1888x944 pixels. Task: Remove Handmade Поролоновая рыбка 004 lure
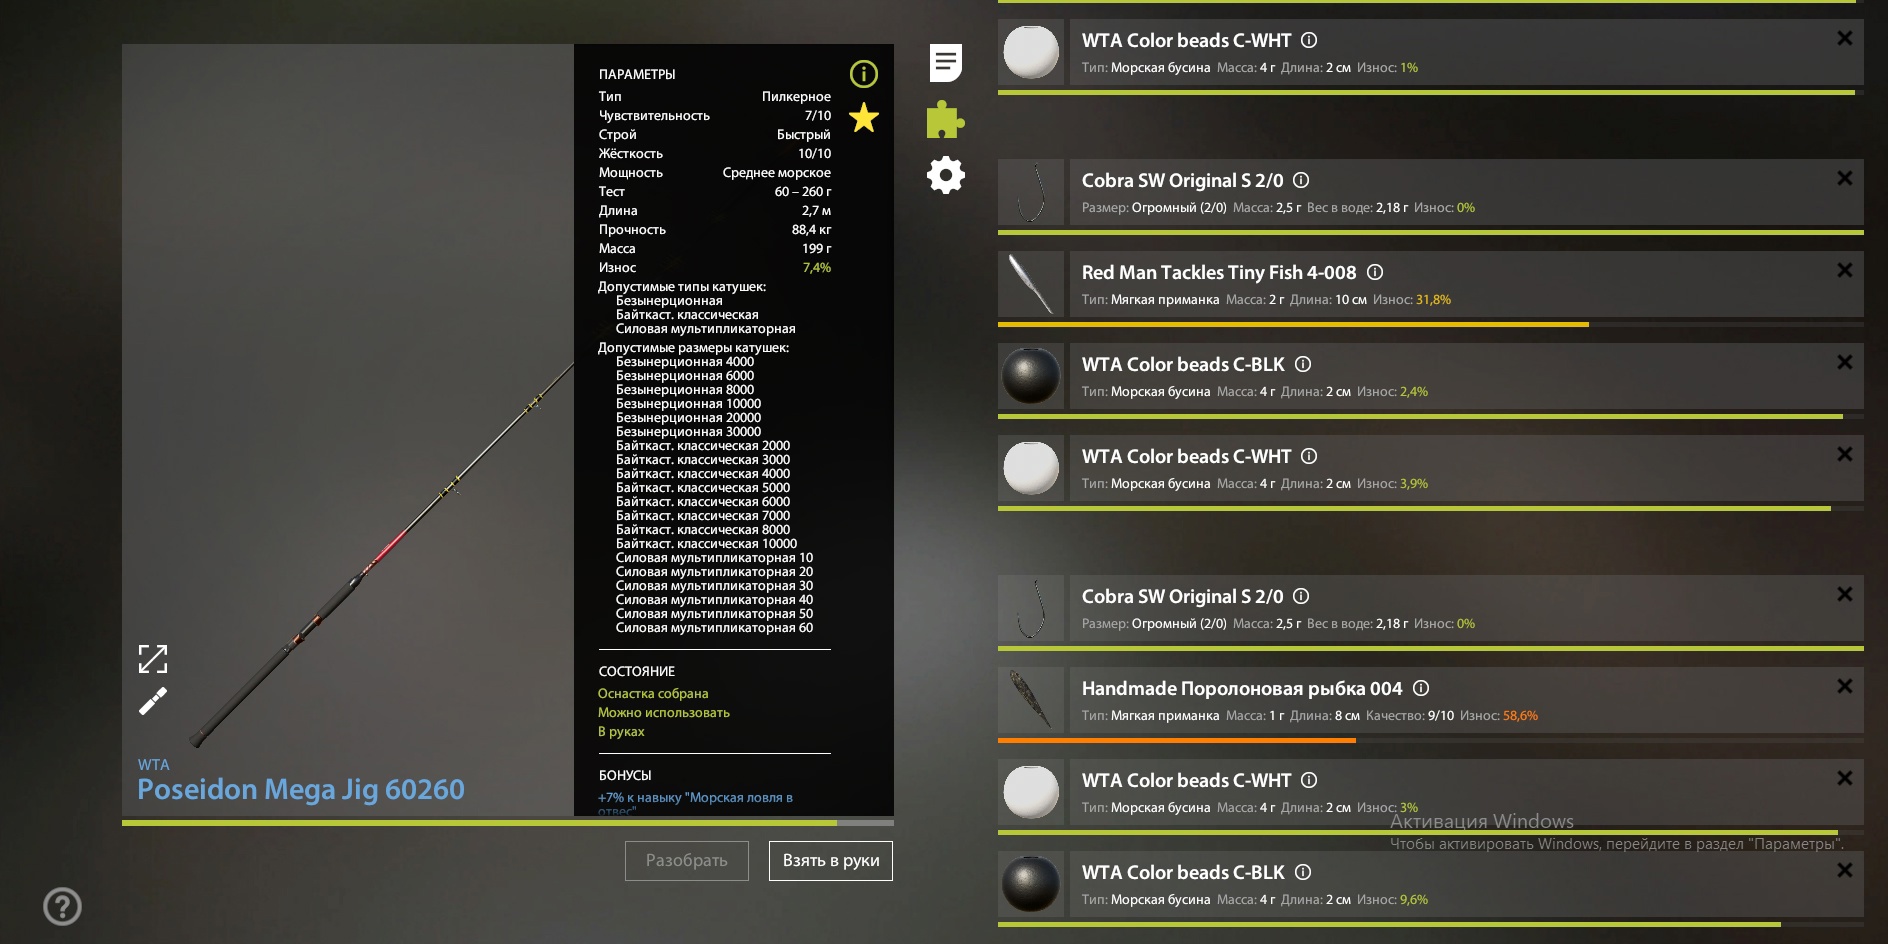(1845, 686)
